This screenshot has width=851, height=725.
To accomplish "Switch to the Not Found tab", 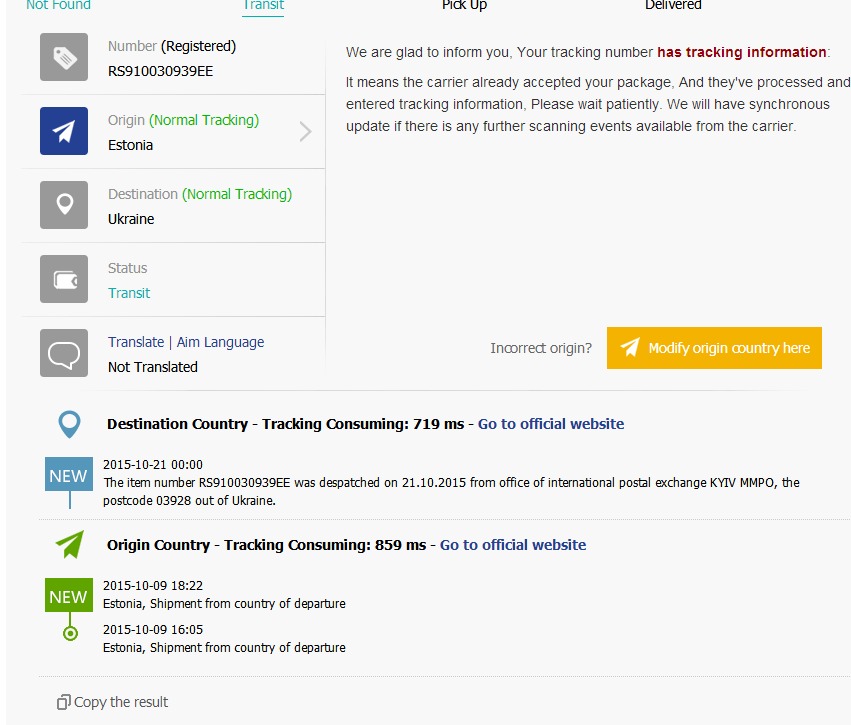I will (x=59, y=5).
